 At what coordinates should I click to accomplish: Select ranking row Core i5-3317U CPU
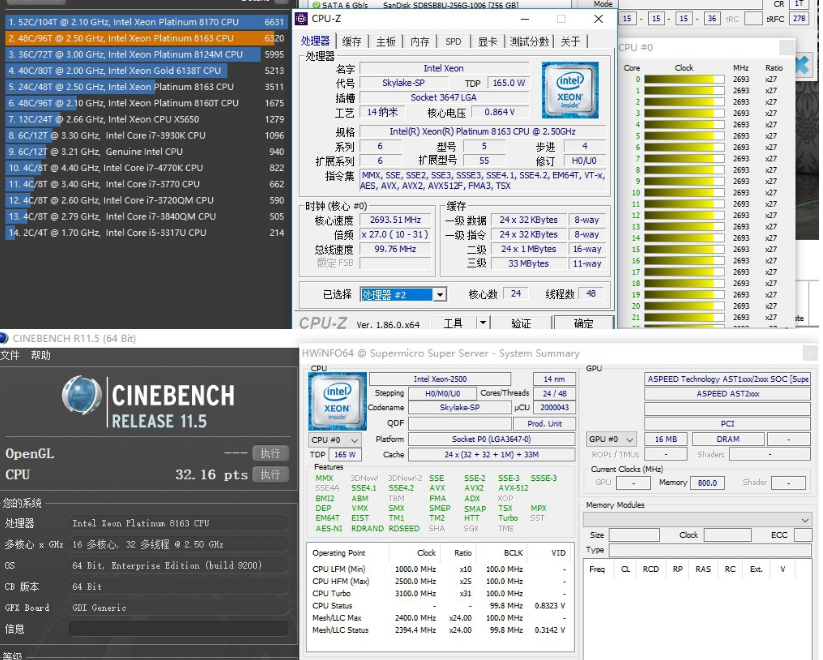point(145,233)
